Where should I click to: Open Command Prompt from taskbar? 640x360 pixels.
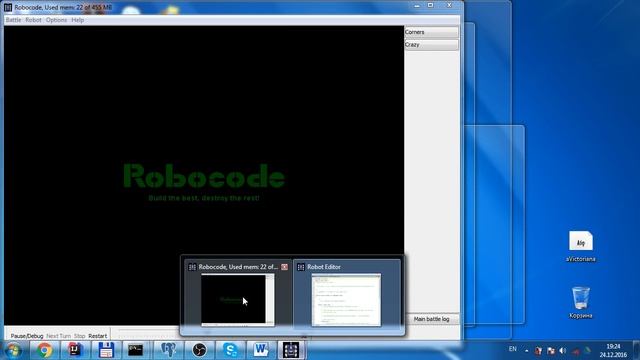coord(136,350)
